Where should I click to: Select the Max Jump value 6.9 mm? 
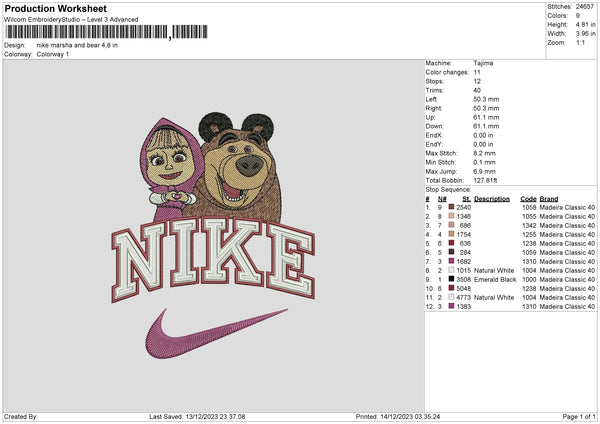(x=484, y=171)
